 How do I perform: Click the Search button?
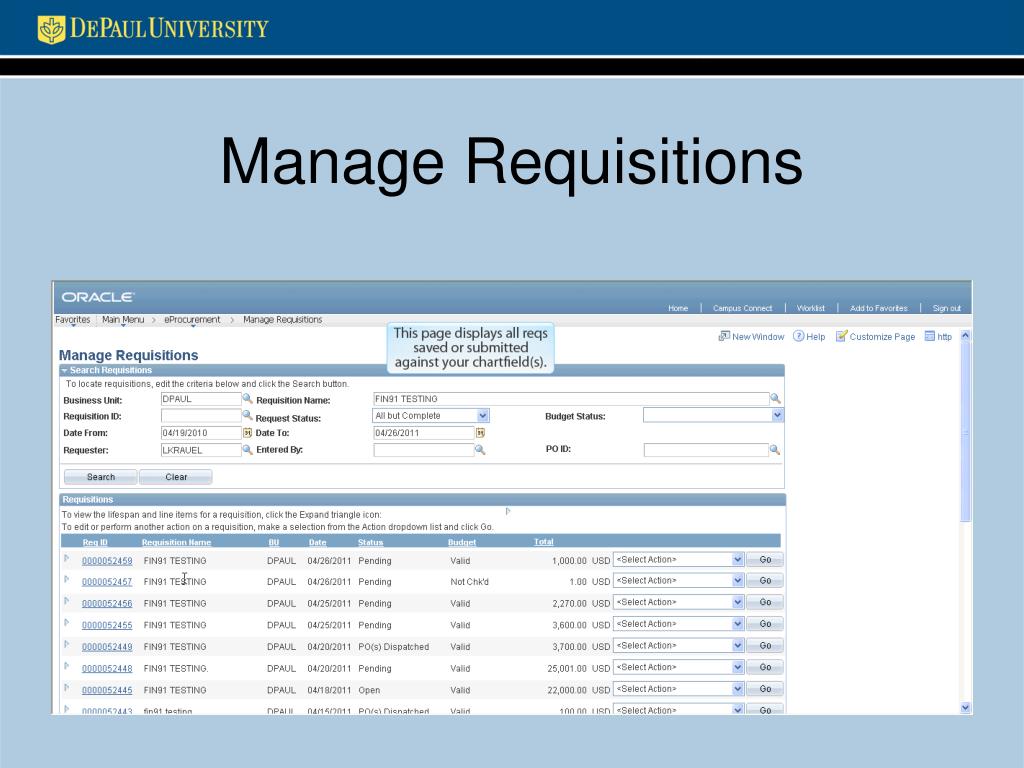click(101, 477)
